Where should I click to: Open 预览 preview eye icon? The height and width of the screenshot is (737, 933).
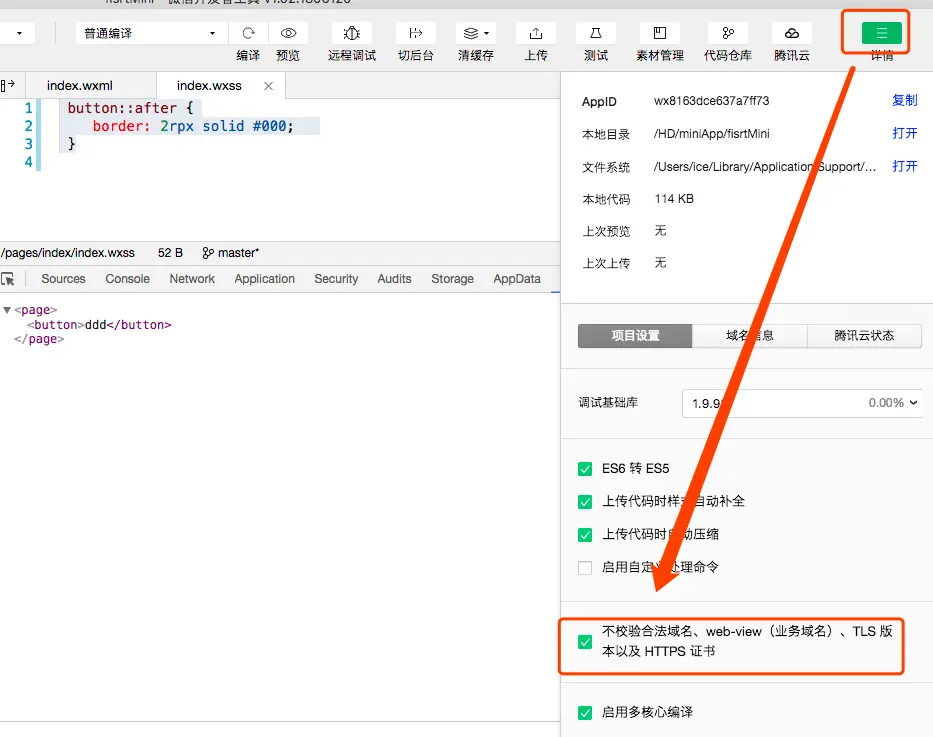(x=288, y=33)
